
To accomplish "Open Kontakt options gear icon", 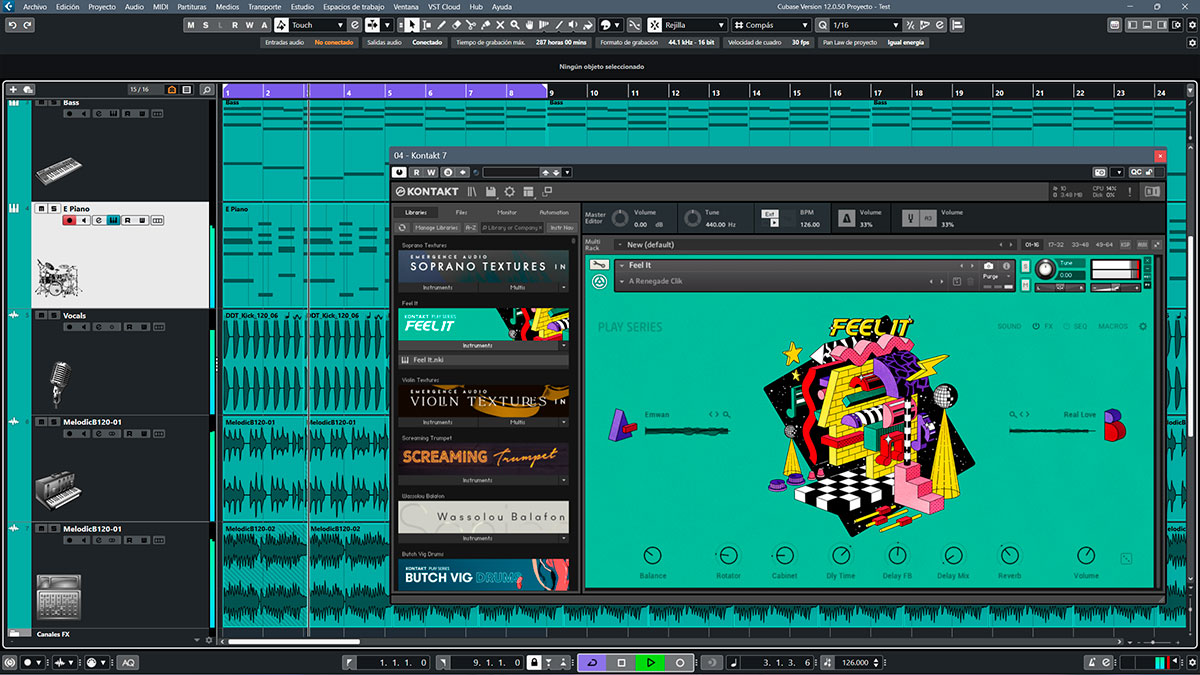I will click(509, 191).
